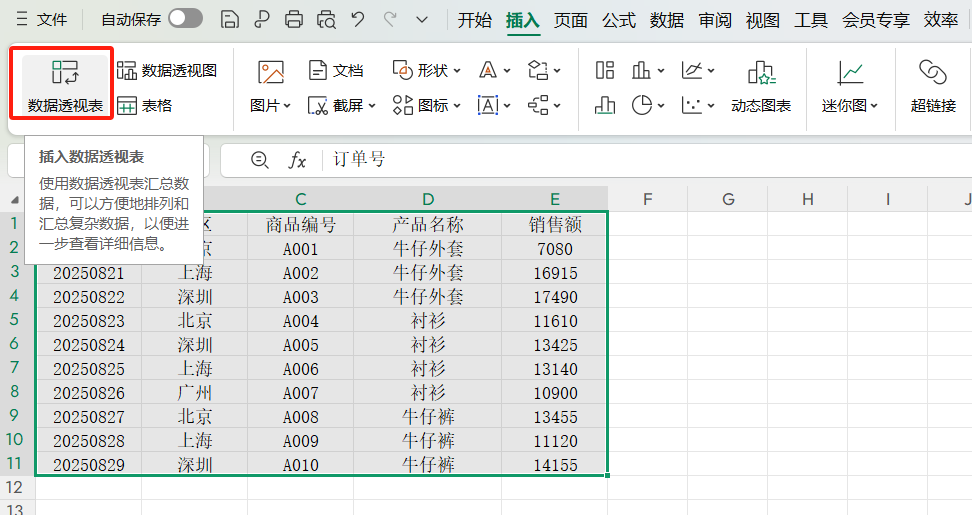Switch to the 视图 tab
Image resolution: width=972 pixels, height=515 pixels.
[762, 20]
